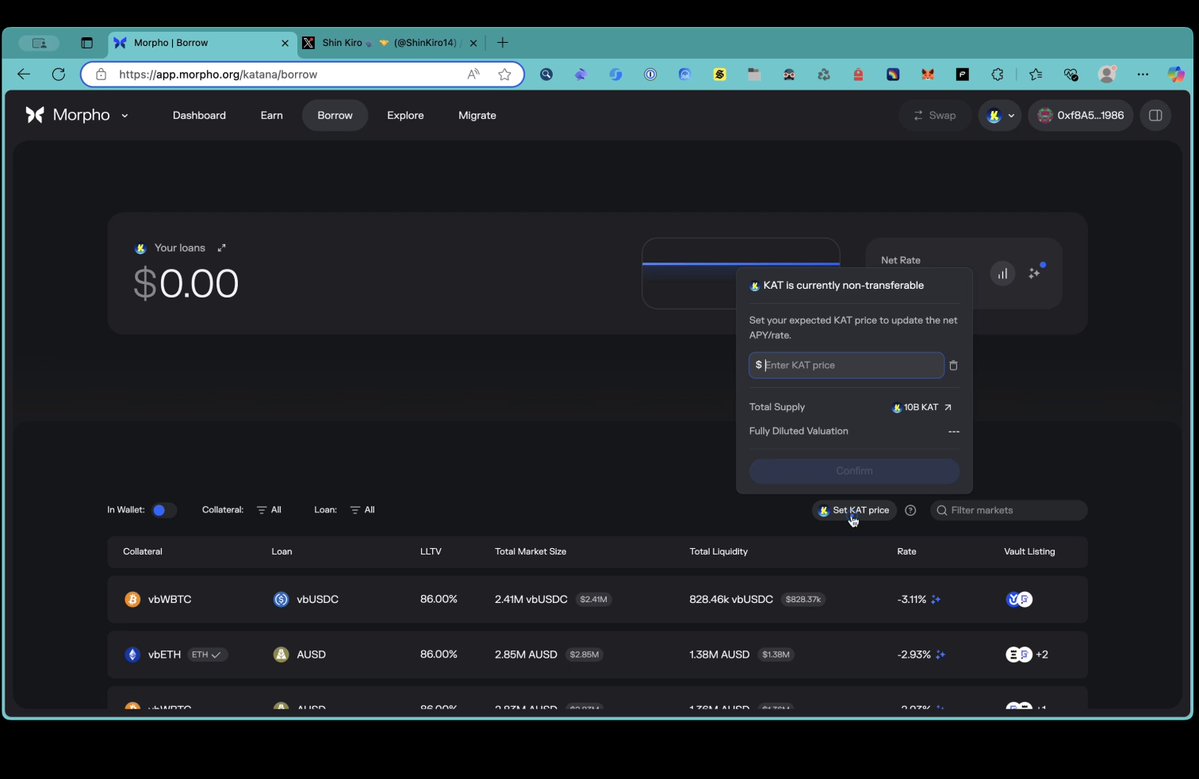
Task: Click the Read aloud icon in address bar
Action: point(473,74)
